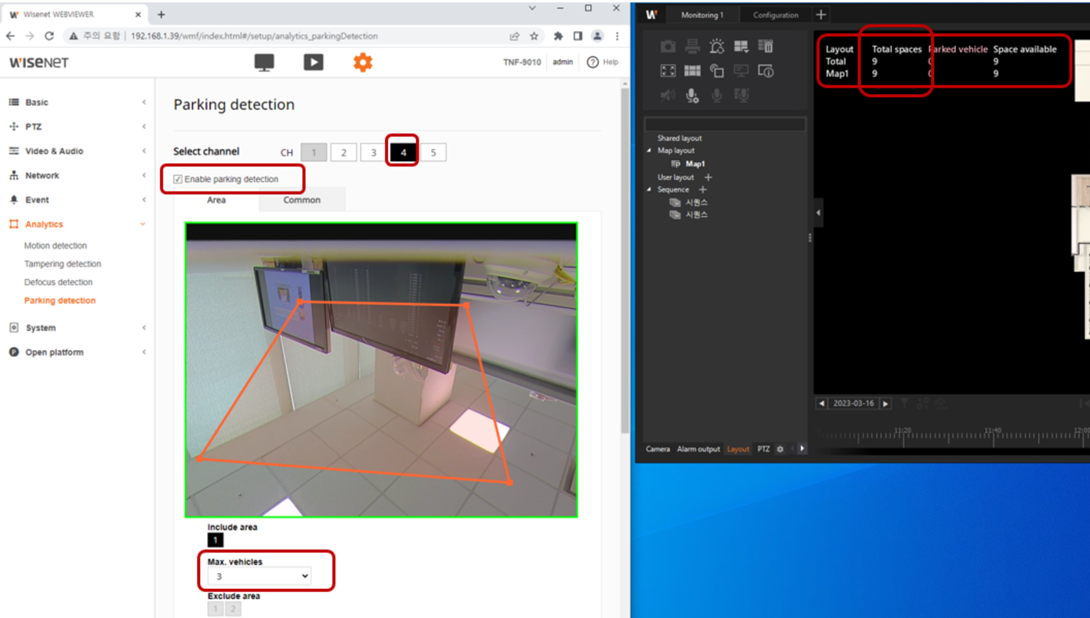Click the orange setup gear icon
The height and width of the screenshot is (618, 1090).
tap(362, 62)
